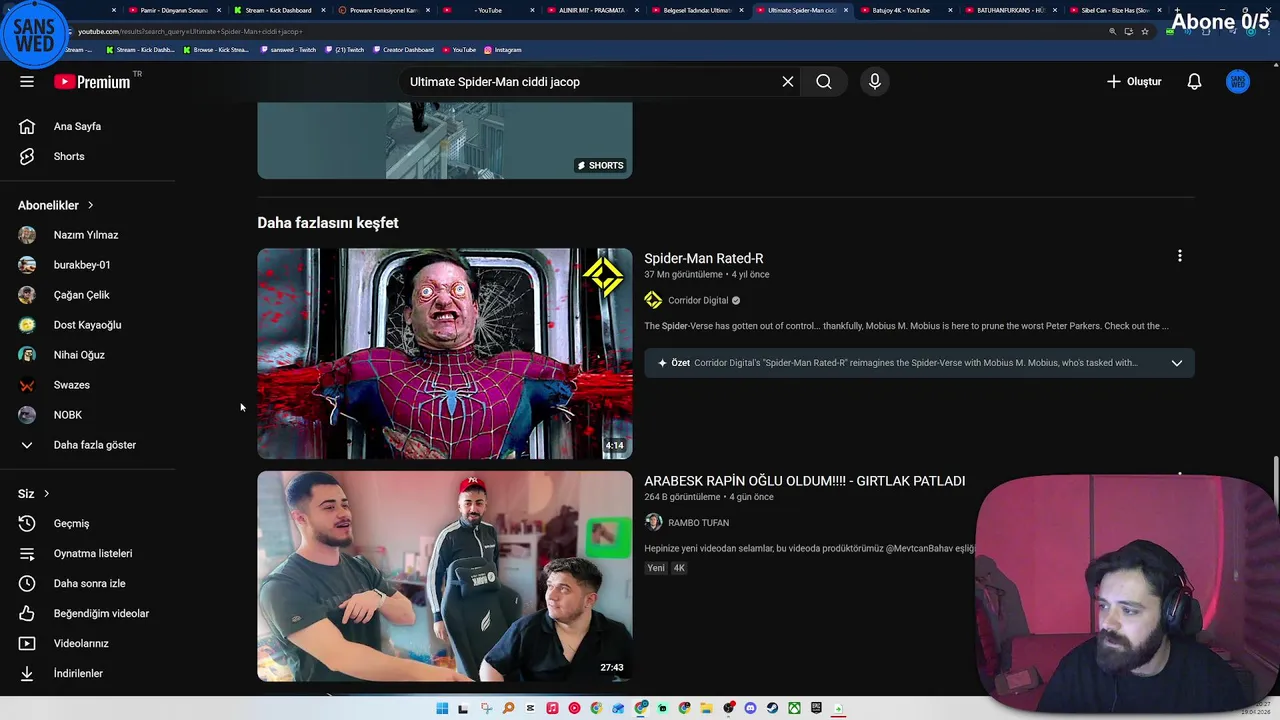Open the sanswed - Twitch bookmark
This screenshot has height=720, width=1280.
click(288, 50)
